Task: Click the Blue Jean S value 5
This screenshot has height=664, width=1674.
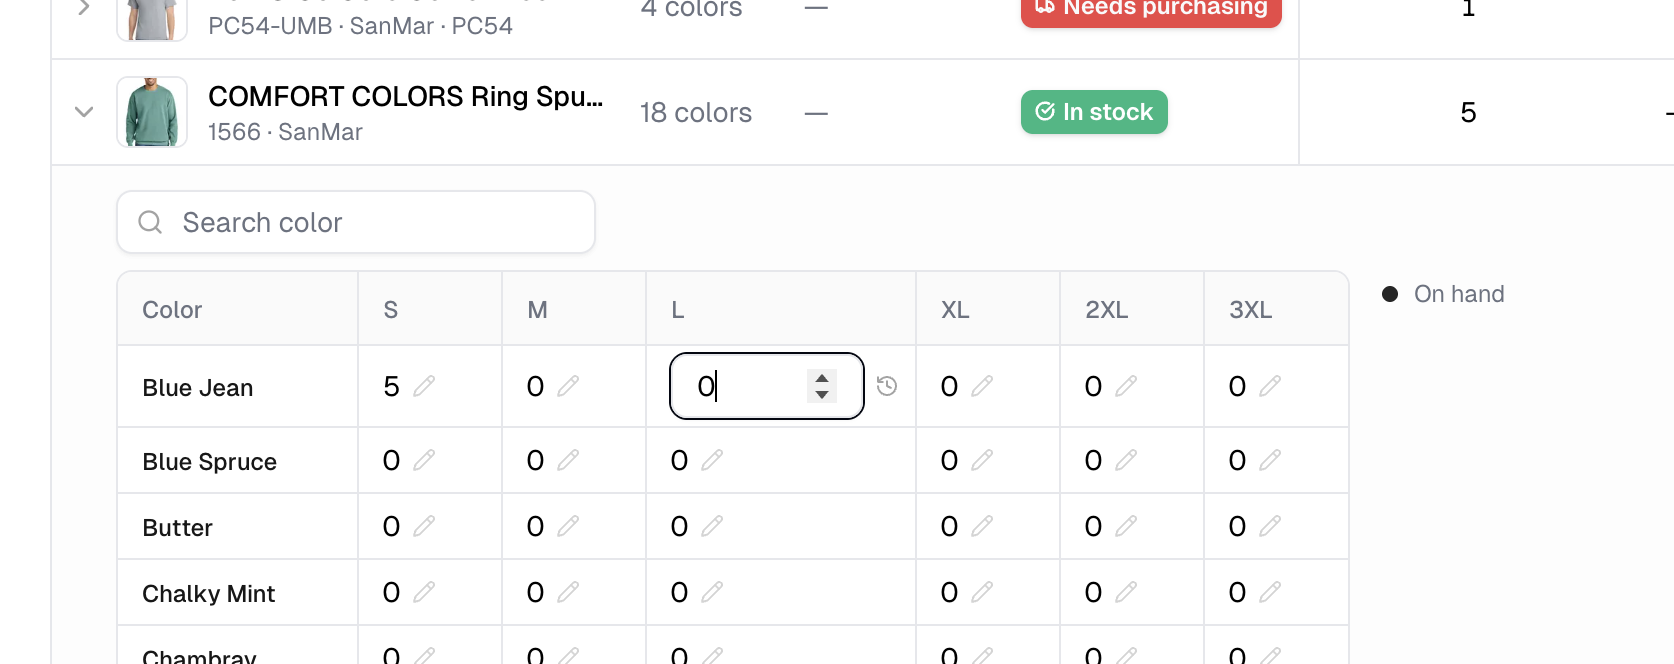Action: tap(391, 386)
